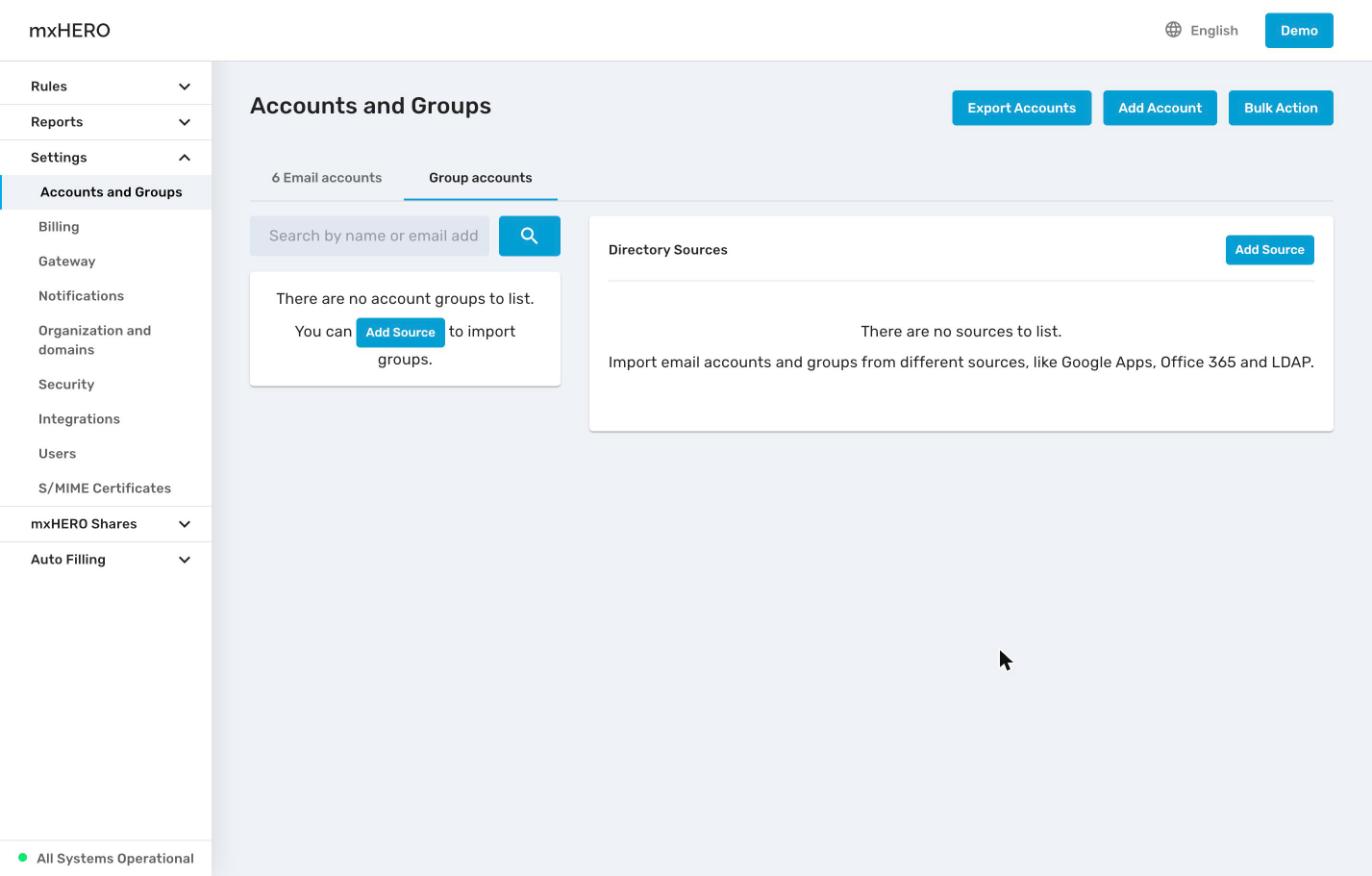Open the English language selector
The image size is (1372, 876).
pyautogui.click(x=1201, y=30)
